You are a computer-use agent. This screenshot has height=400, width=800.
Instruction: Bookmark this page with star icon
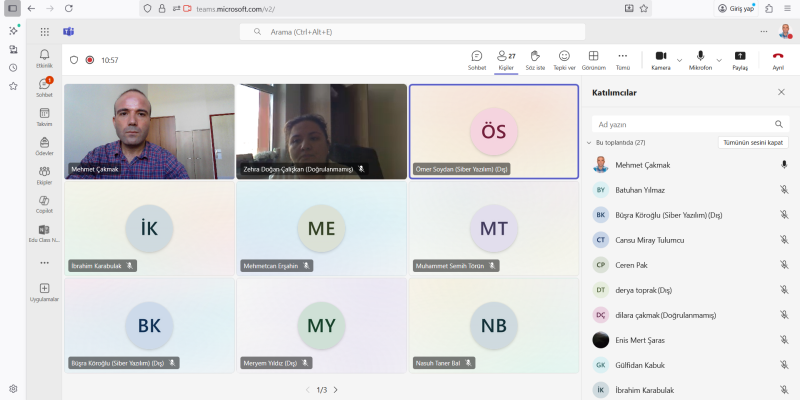pos(644,8)
